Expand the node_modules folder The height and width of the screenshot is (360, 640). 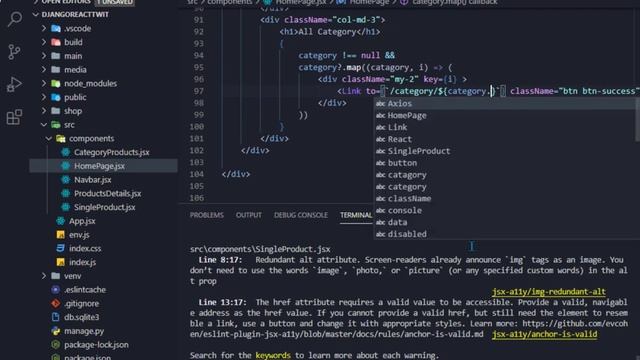(44, 83)
